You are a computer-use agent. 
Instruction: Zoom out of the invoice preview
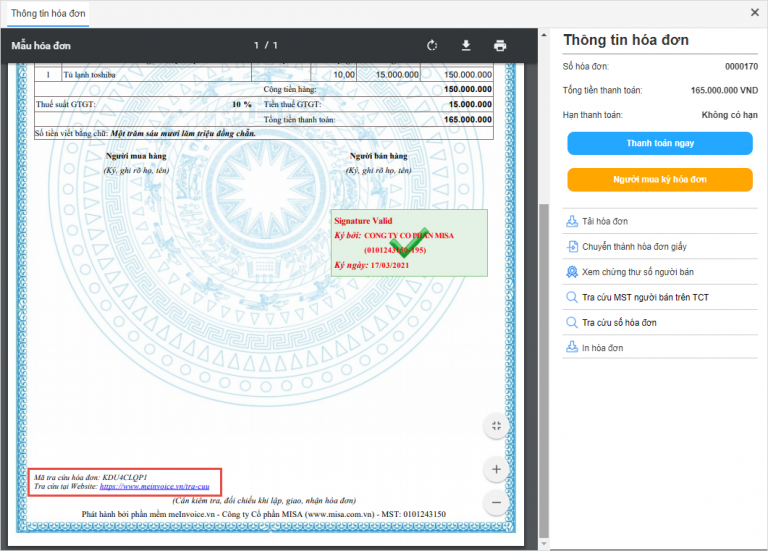click(x=496, y=503)
